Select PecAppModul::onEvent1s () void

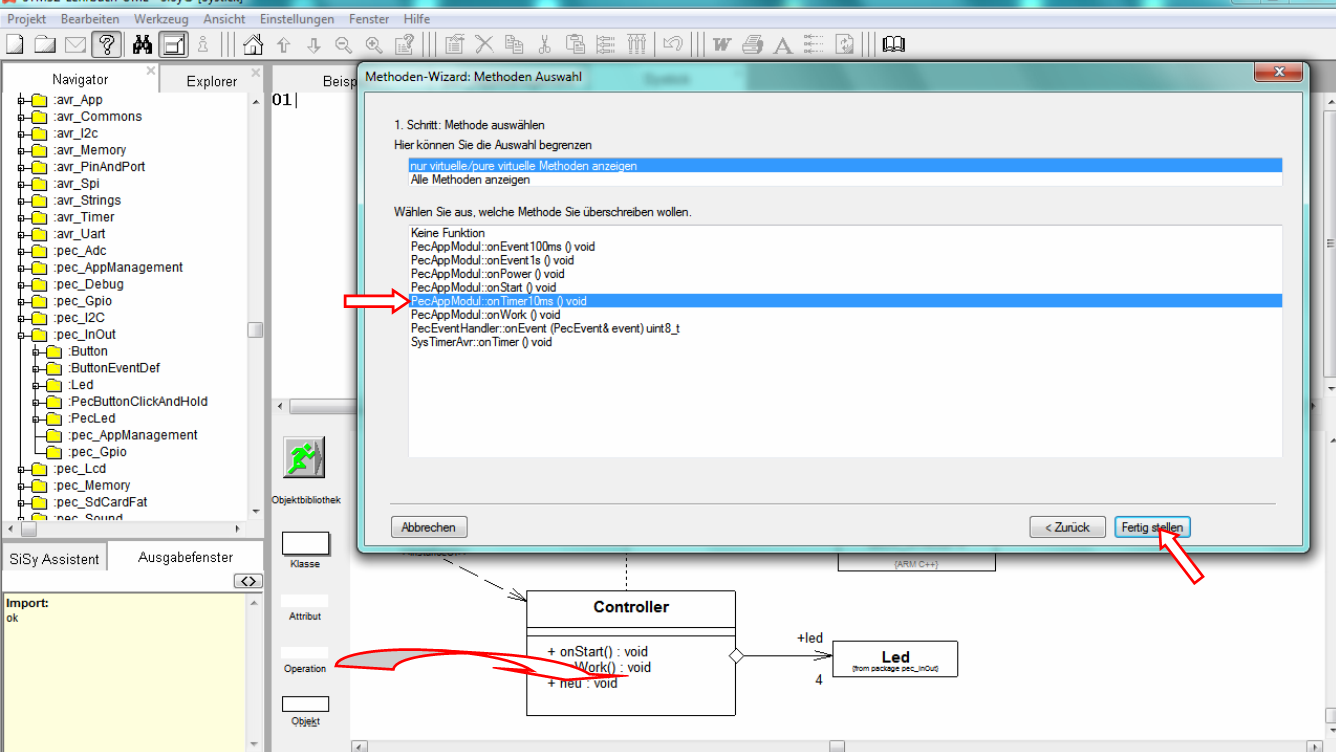pos(845,260)
